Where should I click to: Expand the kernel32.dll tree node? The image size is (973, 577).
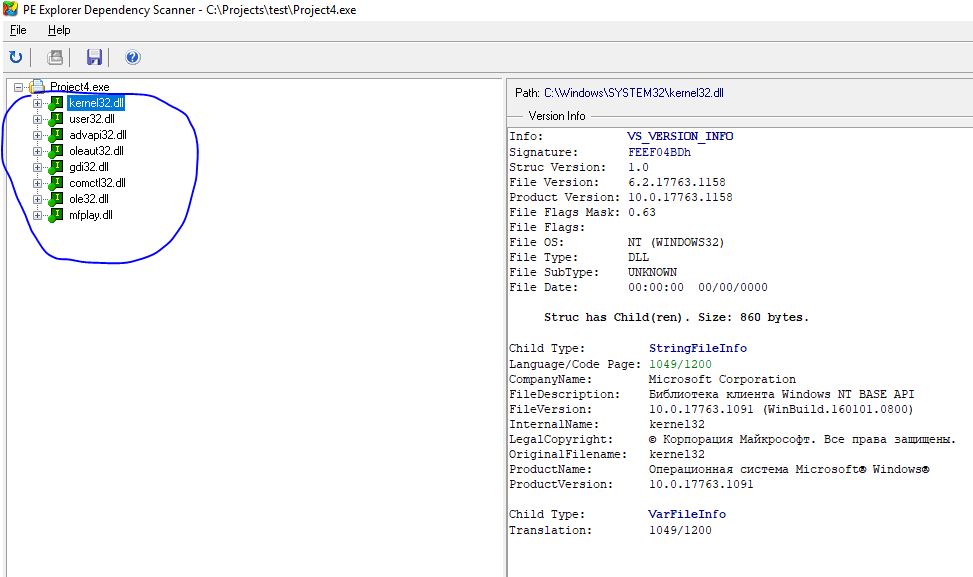tap(38, 103)
